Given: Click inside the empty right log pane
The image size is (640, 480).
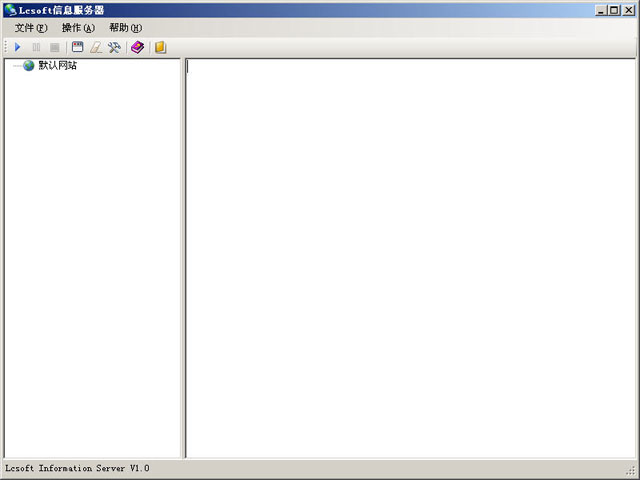Looking at the screenshot, I should pos(410,258).
